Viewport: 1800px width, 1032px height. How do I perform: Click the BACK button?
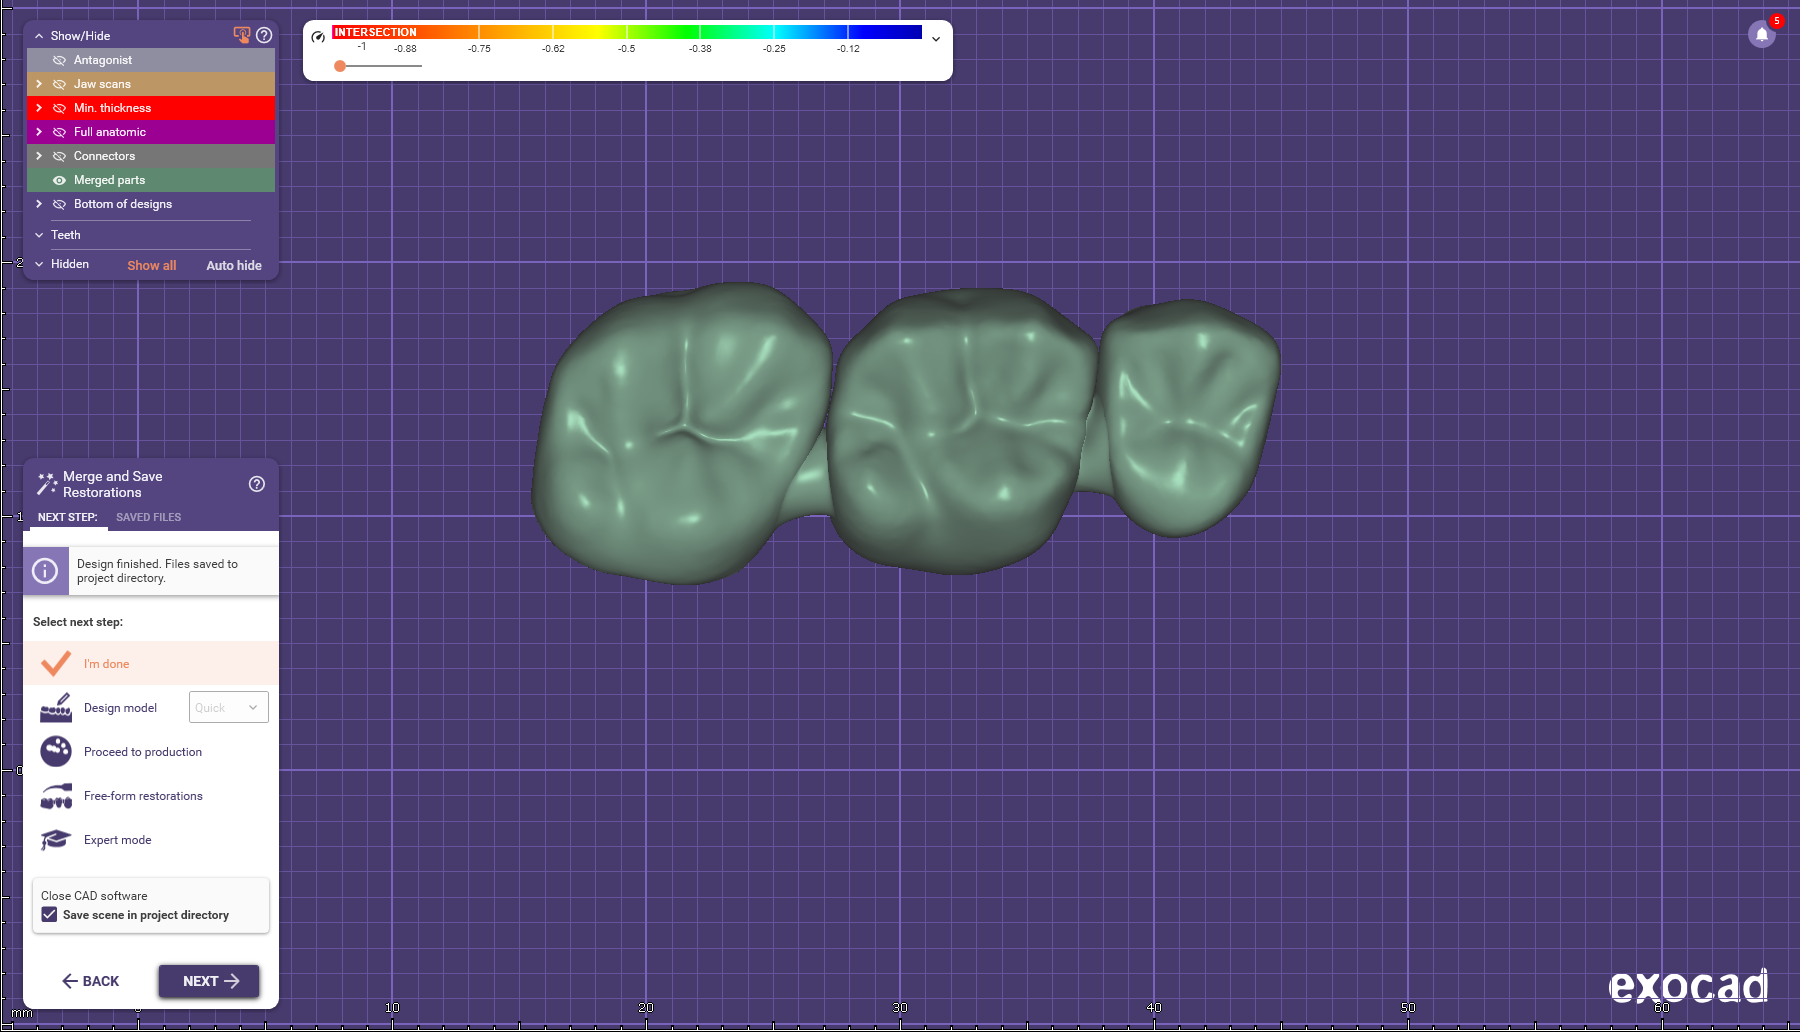pyautogui.click(x=91, y=981)
